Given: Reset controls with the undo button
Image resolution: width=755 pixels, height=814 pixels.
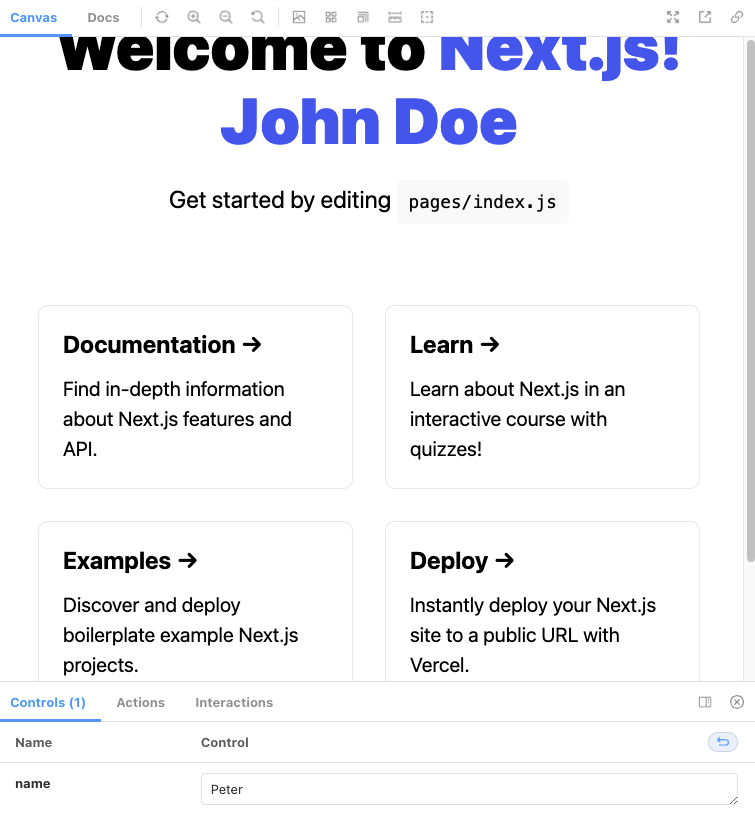Looking at the screenshot, I should pyautogui.click(x=723, y=742).
